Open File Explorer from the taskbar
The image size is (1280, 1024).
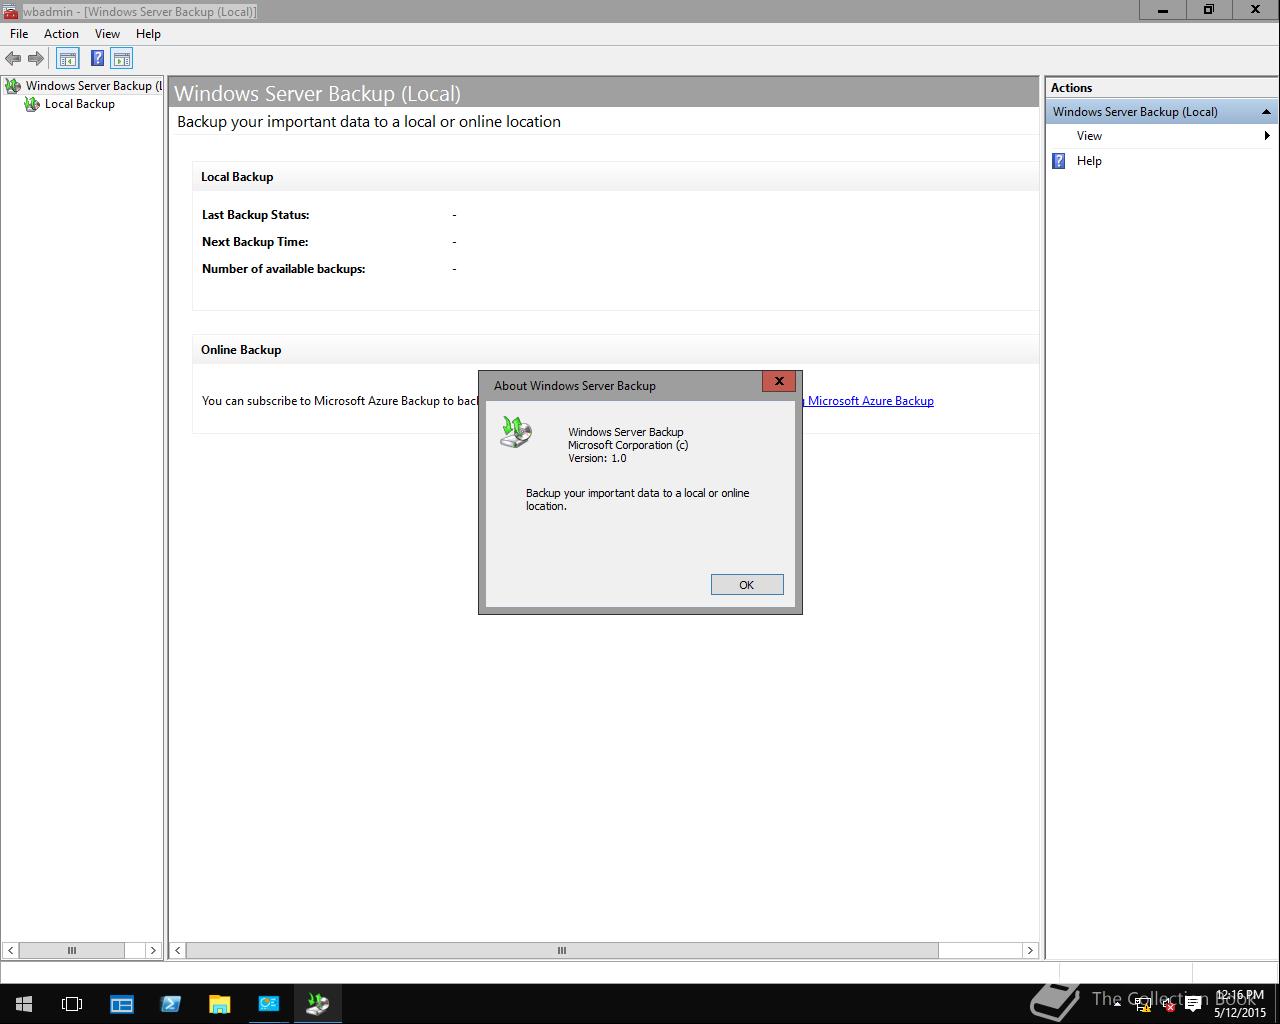coord(220,1004)
